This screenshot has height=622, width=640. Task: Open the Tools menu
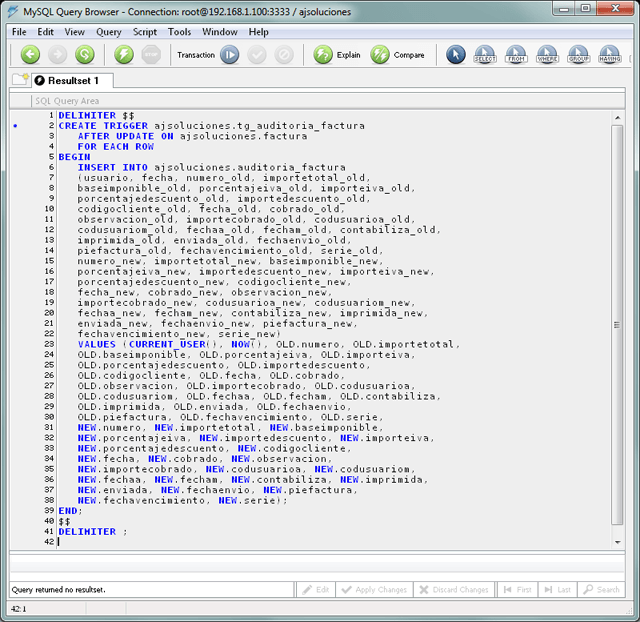[x=180, y=32]
